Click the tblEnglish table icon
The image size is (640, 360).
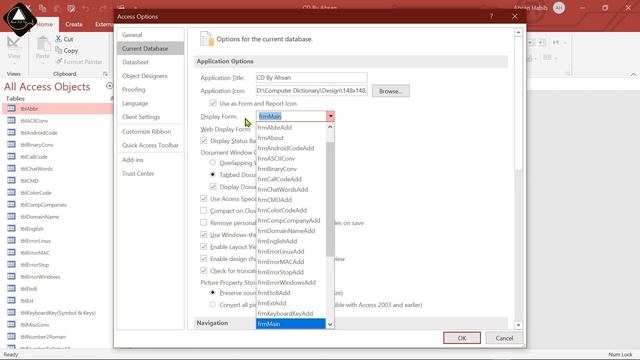pyautogui.click(x=11, y=229)
